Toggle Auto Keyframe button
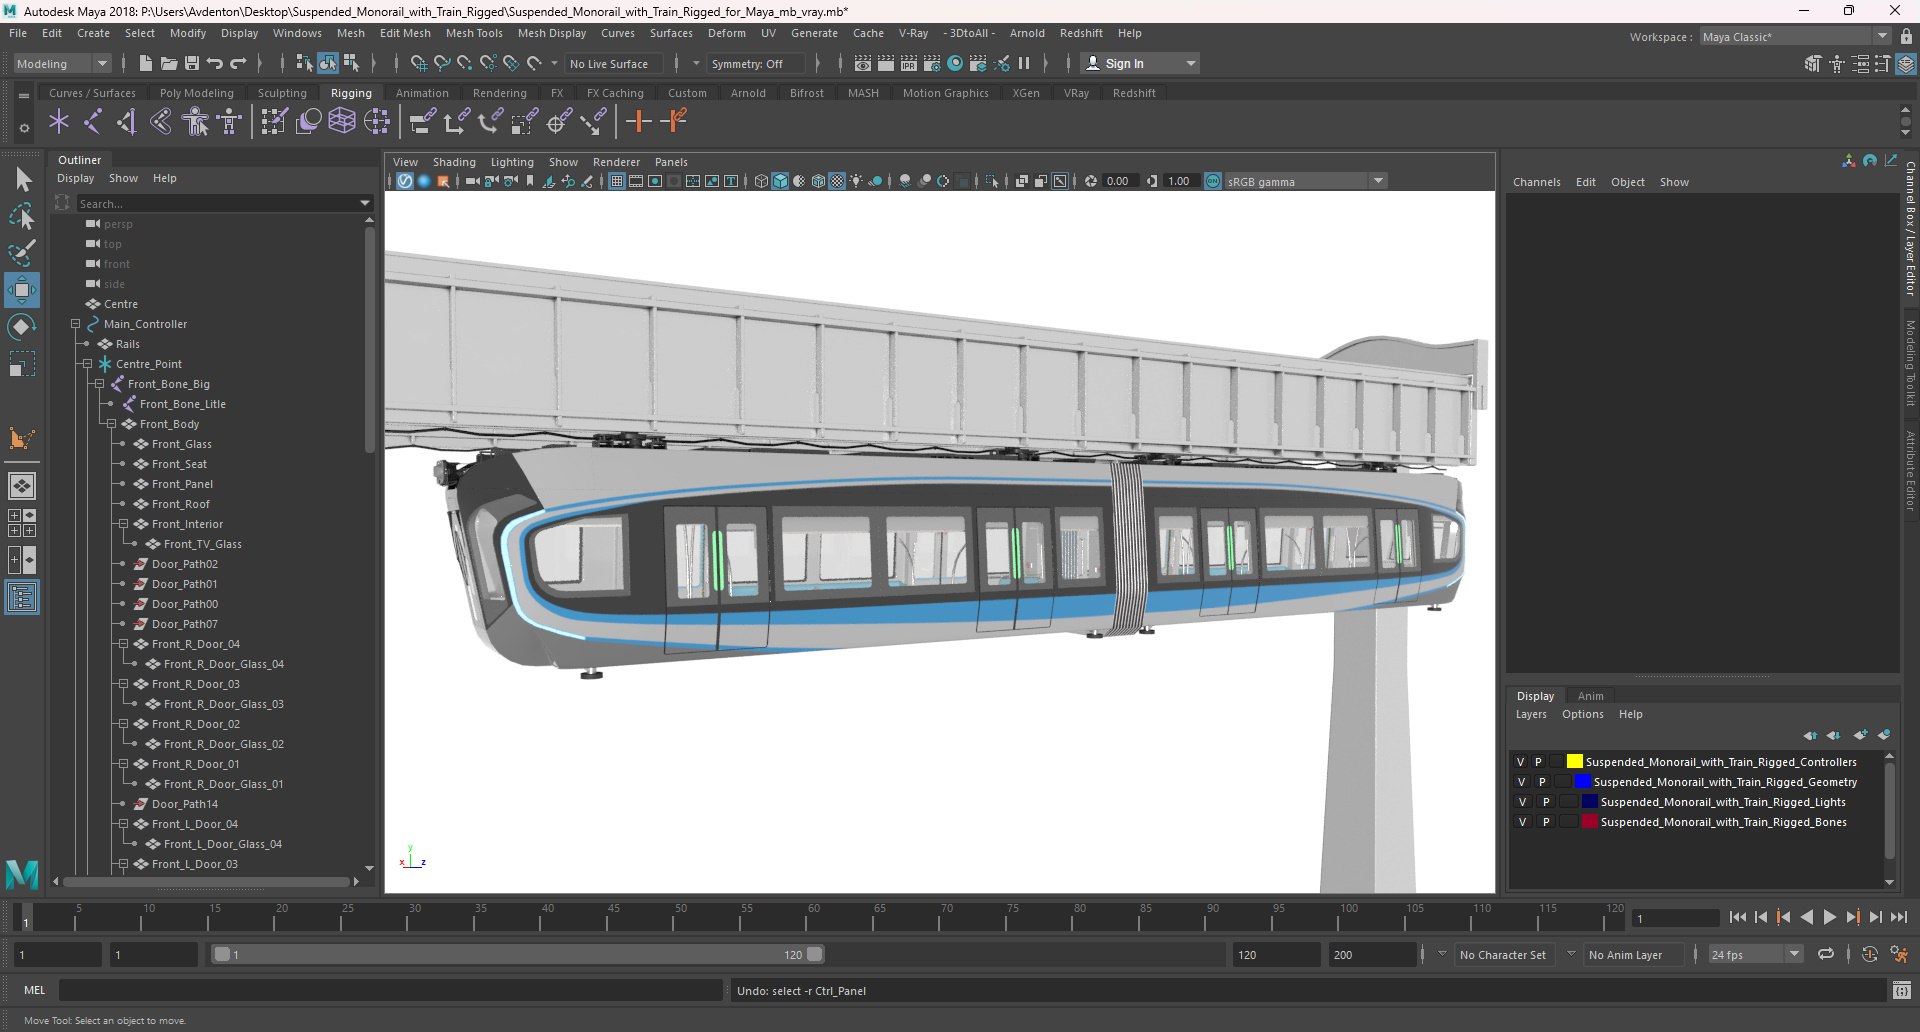Viewport: 1920px width, 1032px height. (1869, 954)
